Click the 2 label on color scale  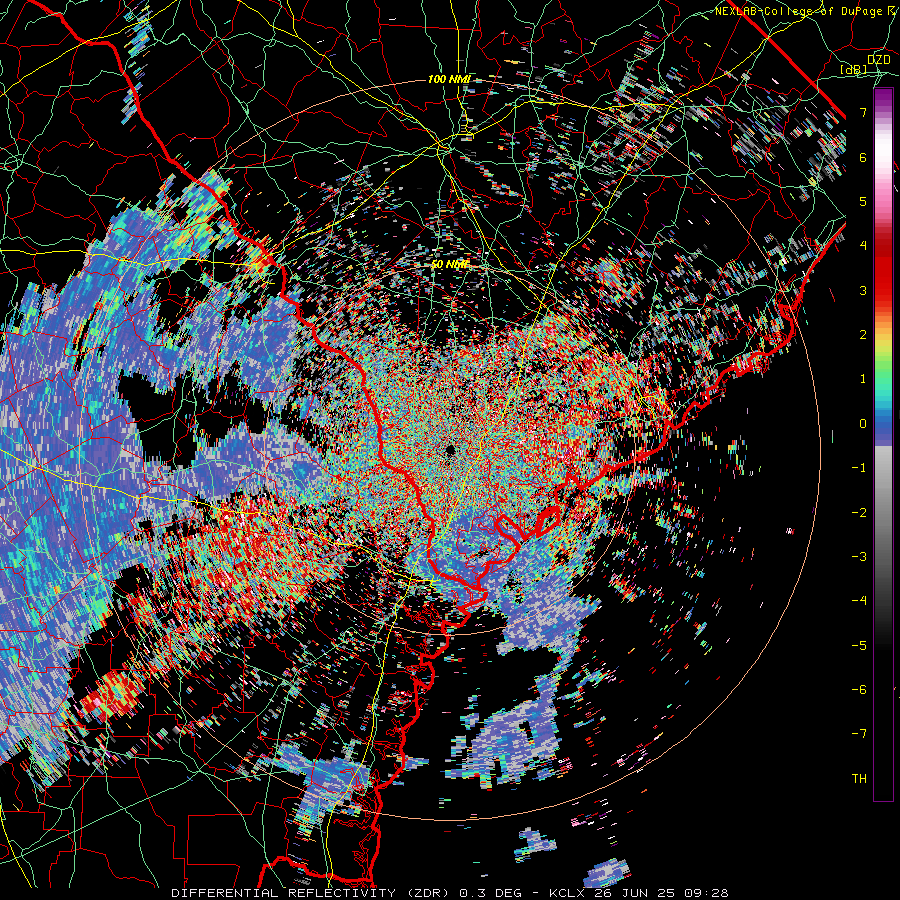coord(863,335)
